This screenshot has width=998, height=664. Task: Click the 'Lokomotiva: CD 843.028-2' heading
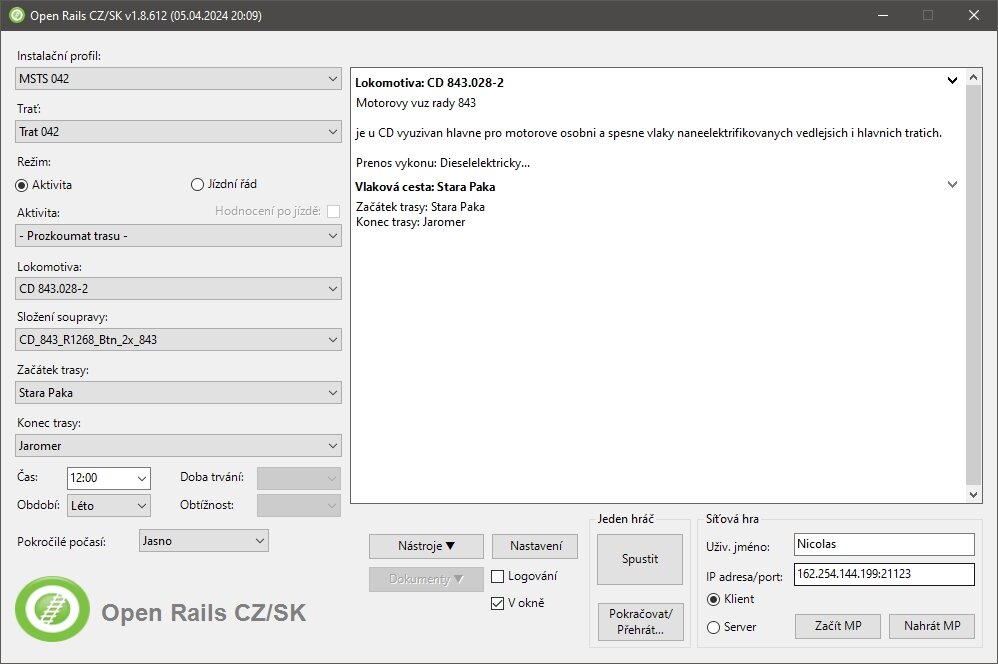(x=429, y=83)
